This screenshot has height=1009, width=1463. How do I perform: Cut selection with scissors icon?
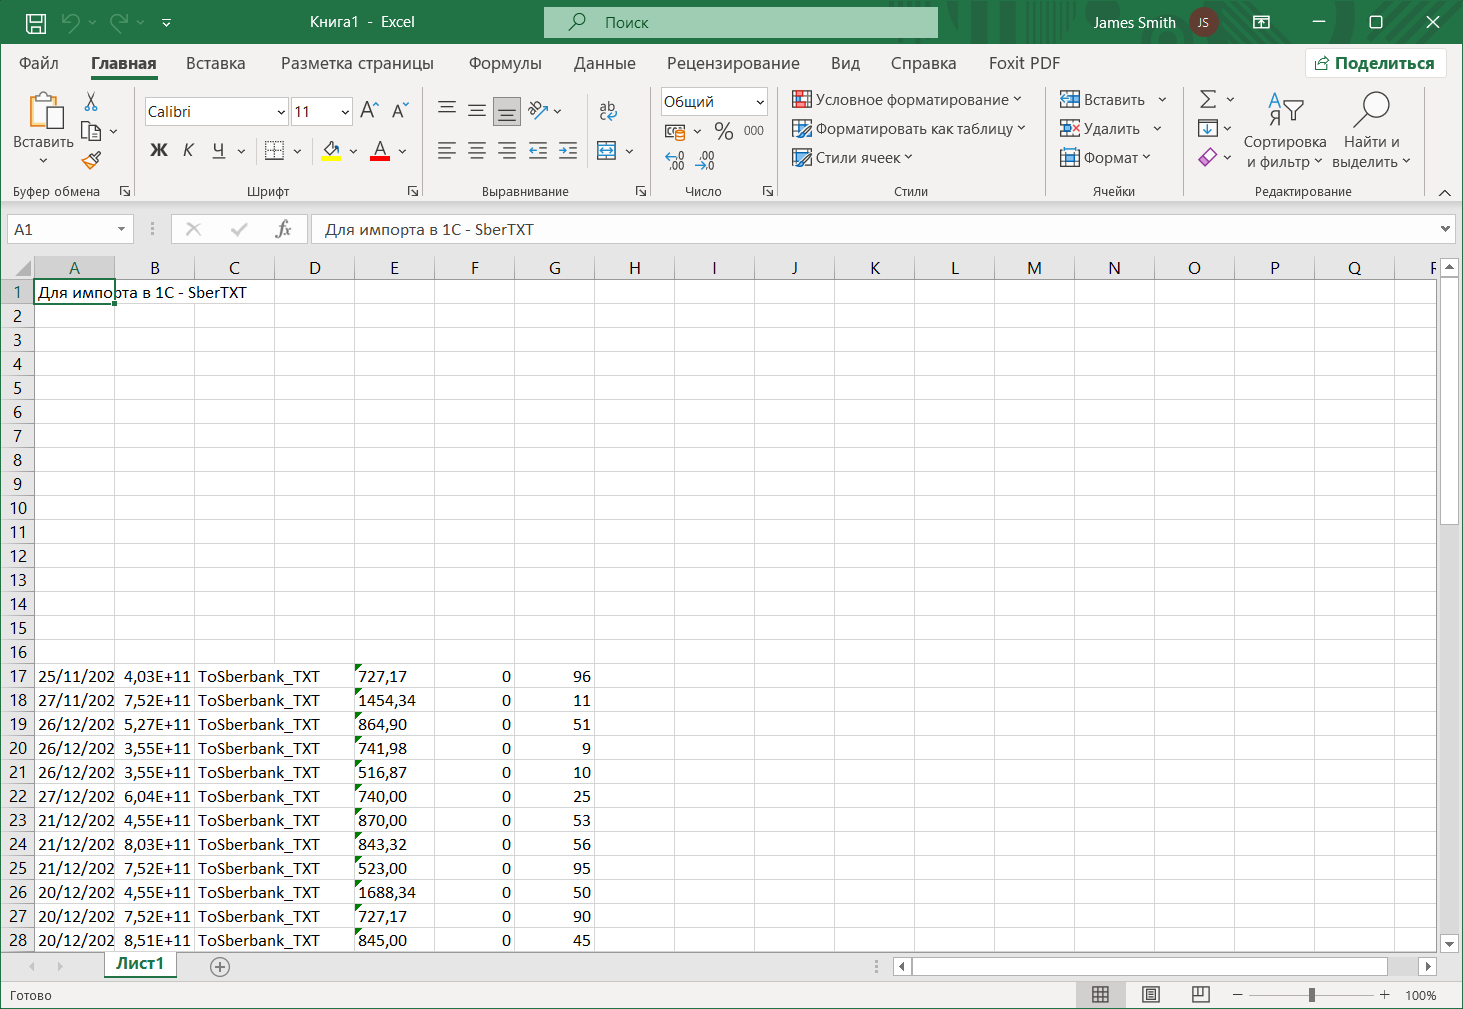91,102
